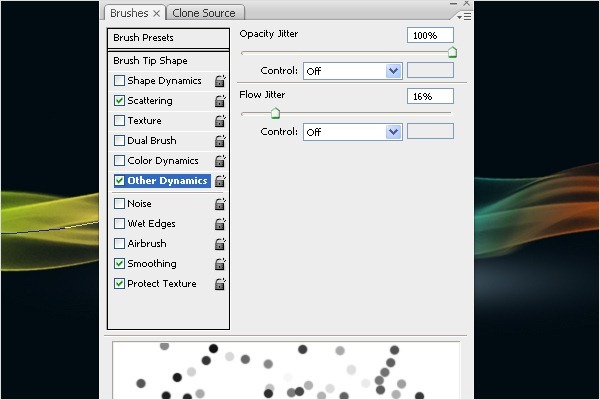Toggle lock icon for Color Dynamics
This screenshot has width=600, height=400.
click(220, 161)
